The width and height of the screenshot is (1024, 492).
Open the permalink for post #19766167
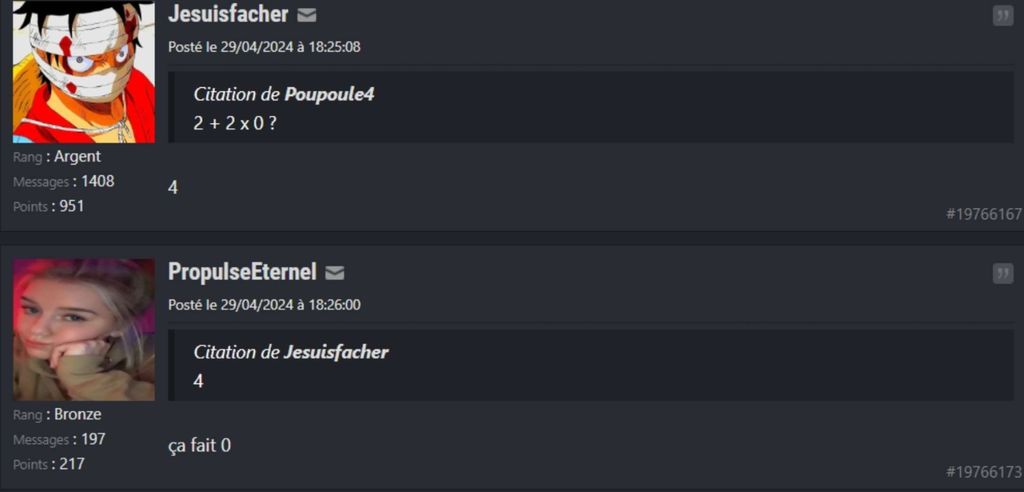pos(983,213)
